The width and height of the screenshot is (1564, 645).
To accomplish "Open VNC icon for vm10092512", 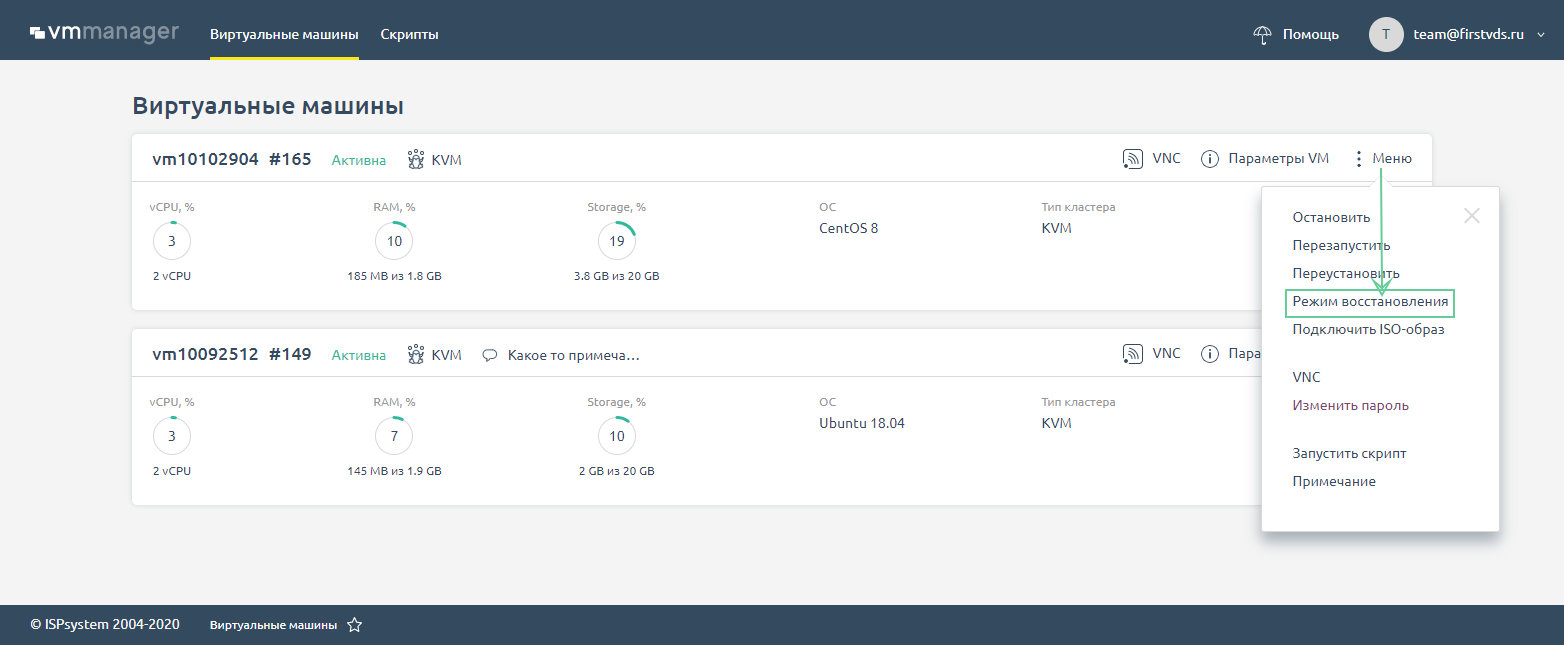I will pos(1133,354).
